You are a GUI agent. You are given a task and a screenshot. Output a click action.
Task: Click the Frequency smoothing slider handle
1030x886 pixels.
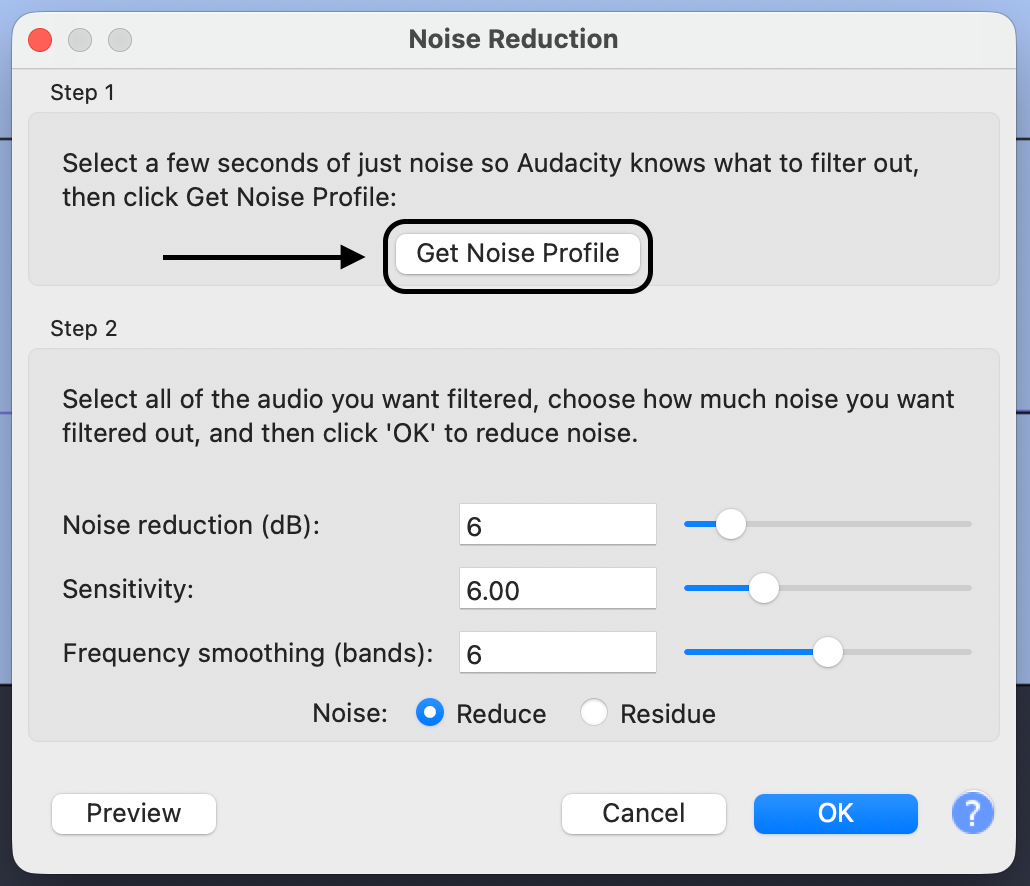828,653
